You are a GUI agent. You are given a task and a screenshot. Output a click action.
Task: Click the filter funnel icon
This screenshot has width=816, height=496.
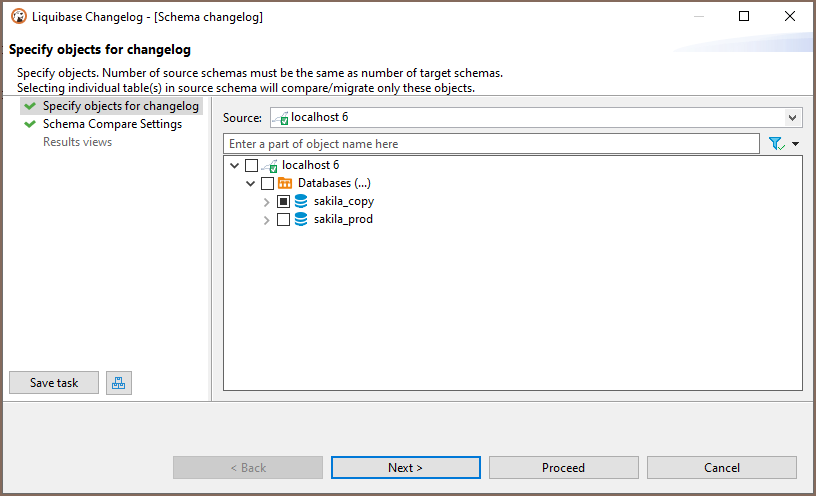(776, 144)
